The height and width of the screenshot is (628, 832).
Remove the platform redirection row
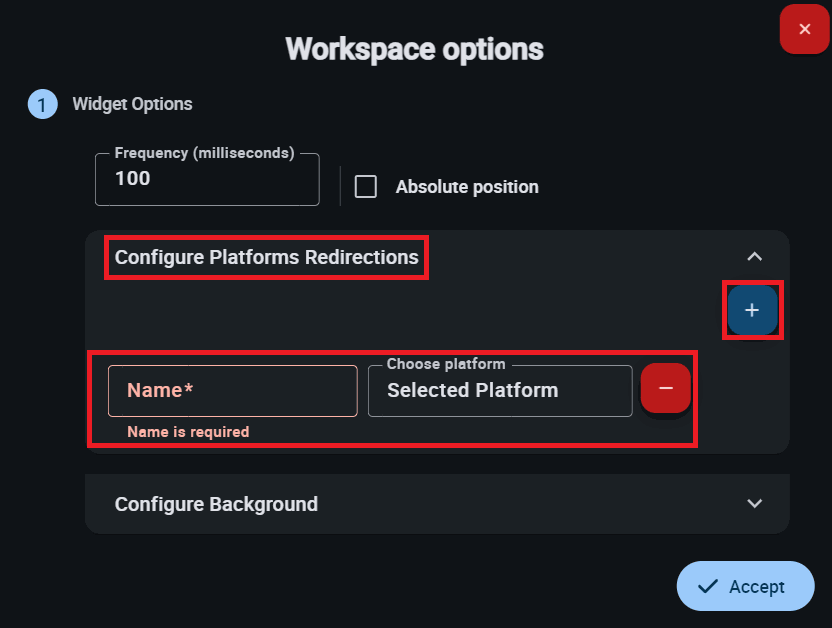pyautogui.click(x=665, y=388)
